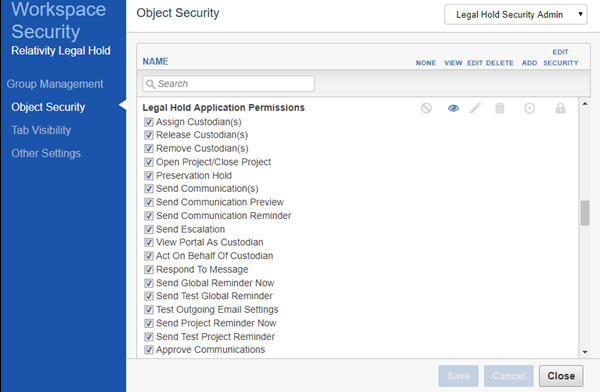
Task: Uncheck Send Global Reminder Now
Action: pyautogui.click(x=148, y=283)
